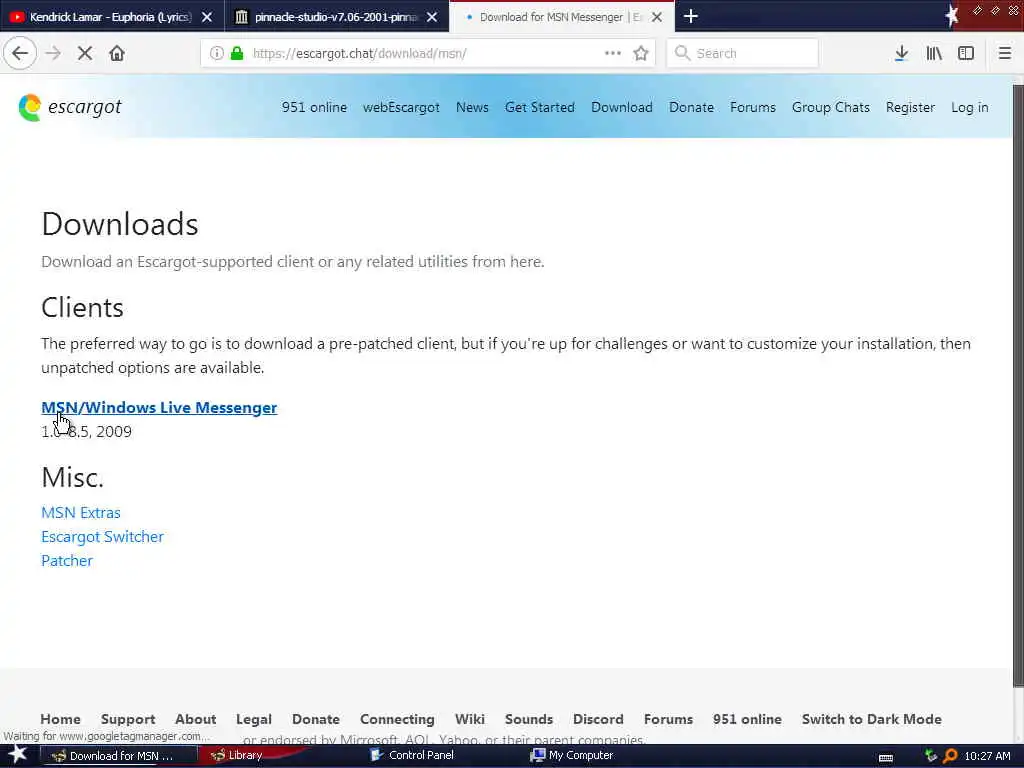The height and width of the screenshot is (768, 1024).
Task: Go back using the back arrow button
Action: (20, 53)
